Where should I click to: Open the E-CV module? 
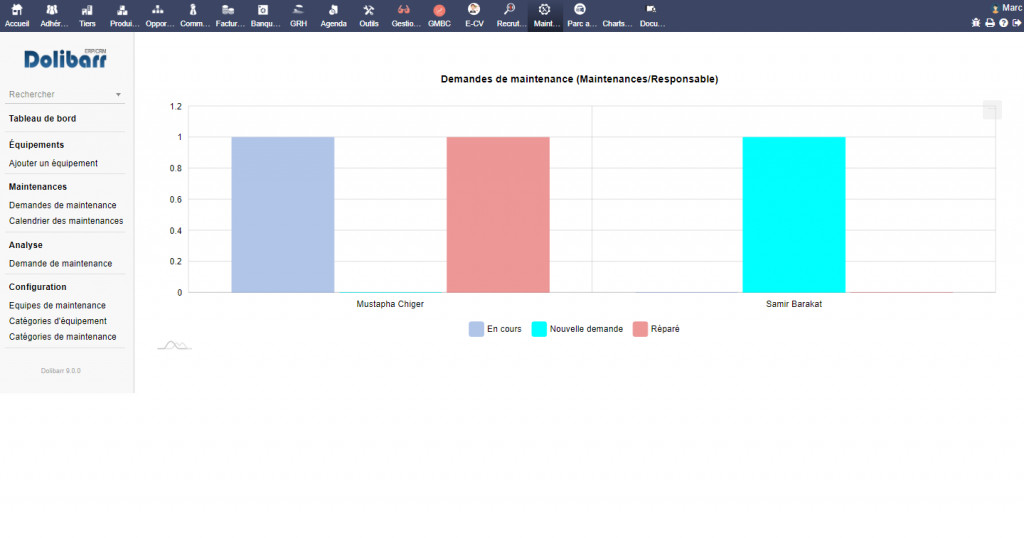tap(475, 16)
